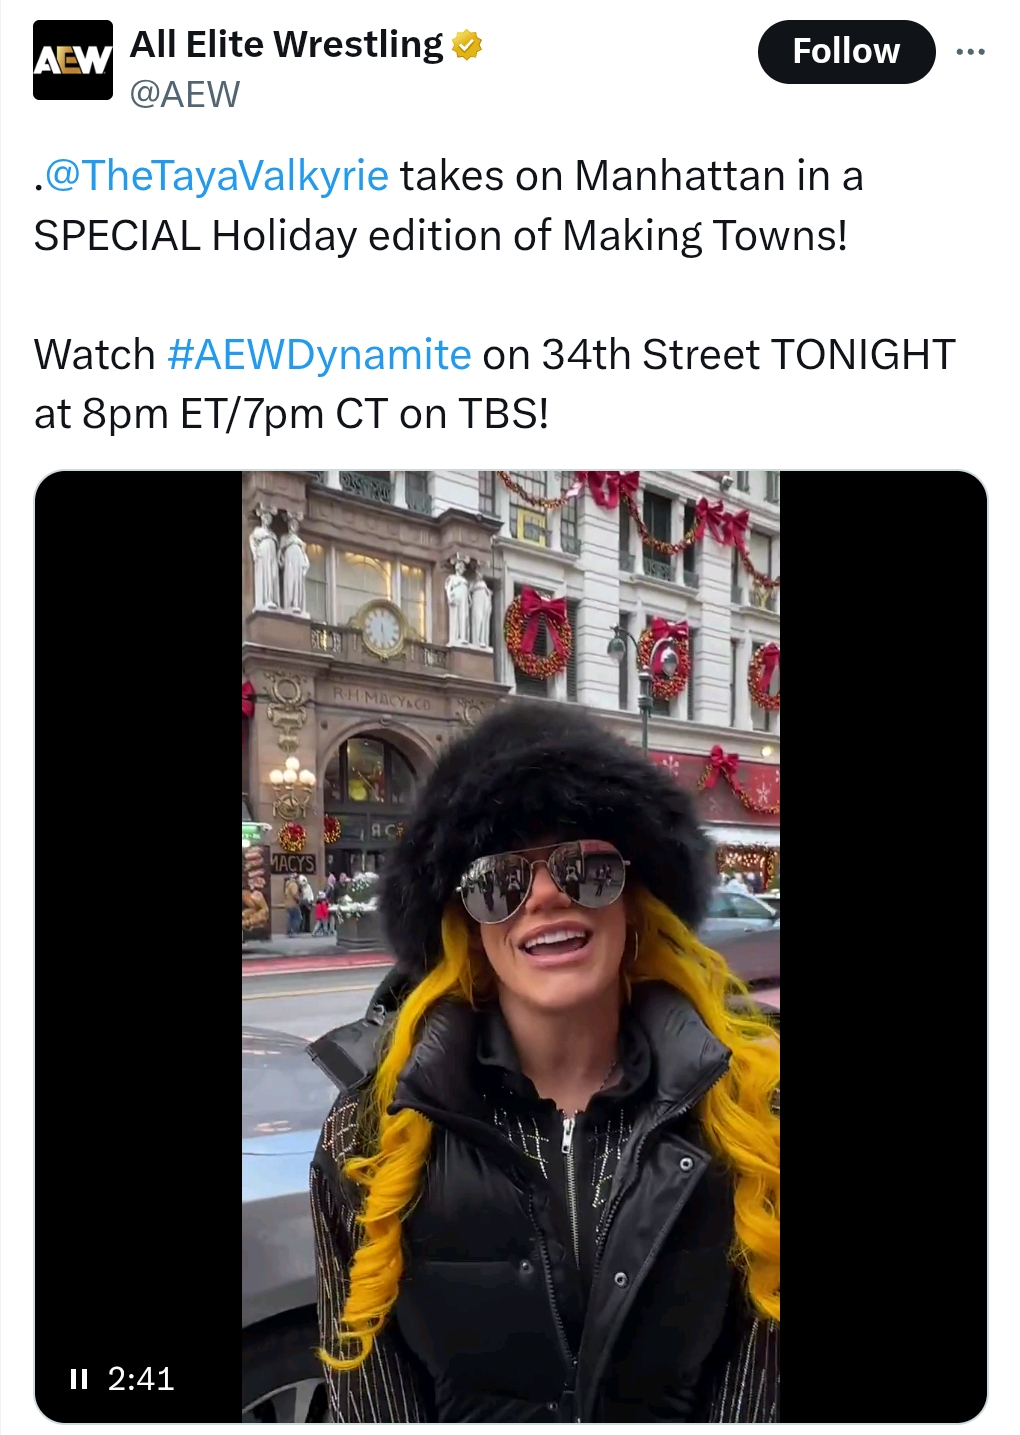Screen dimensions: 1020x1435
Task: Open the three-dot more options menu
Action: (x=970, y=52)
